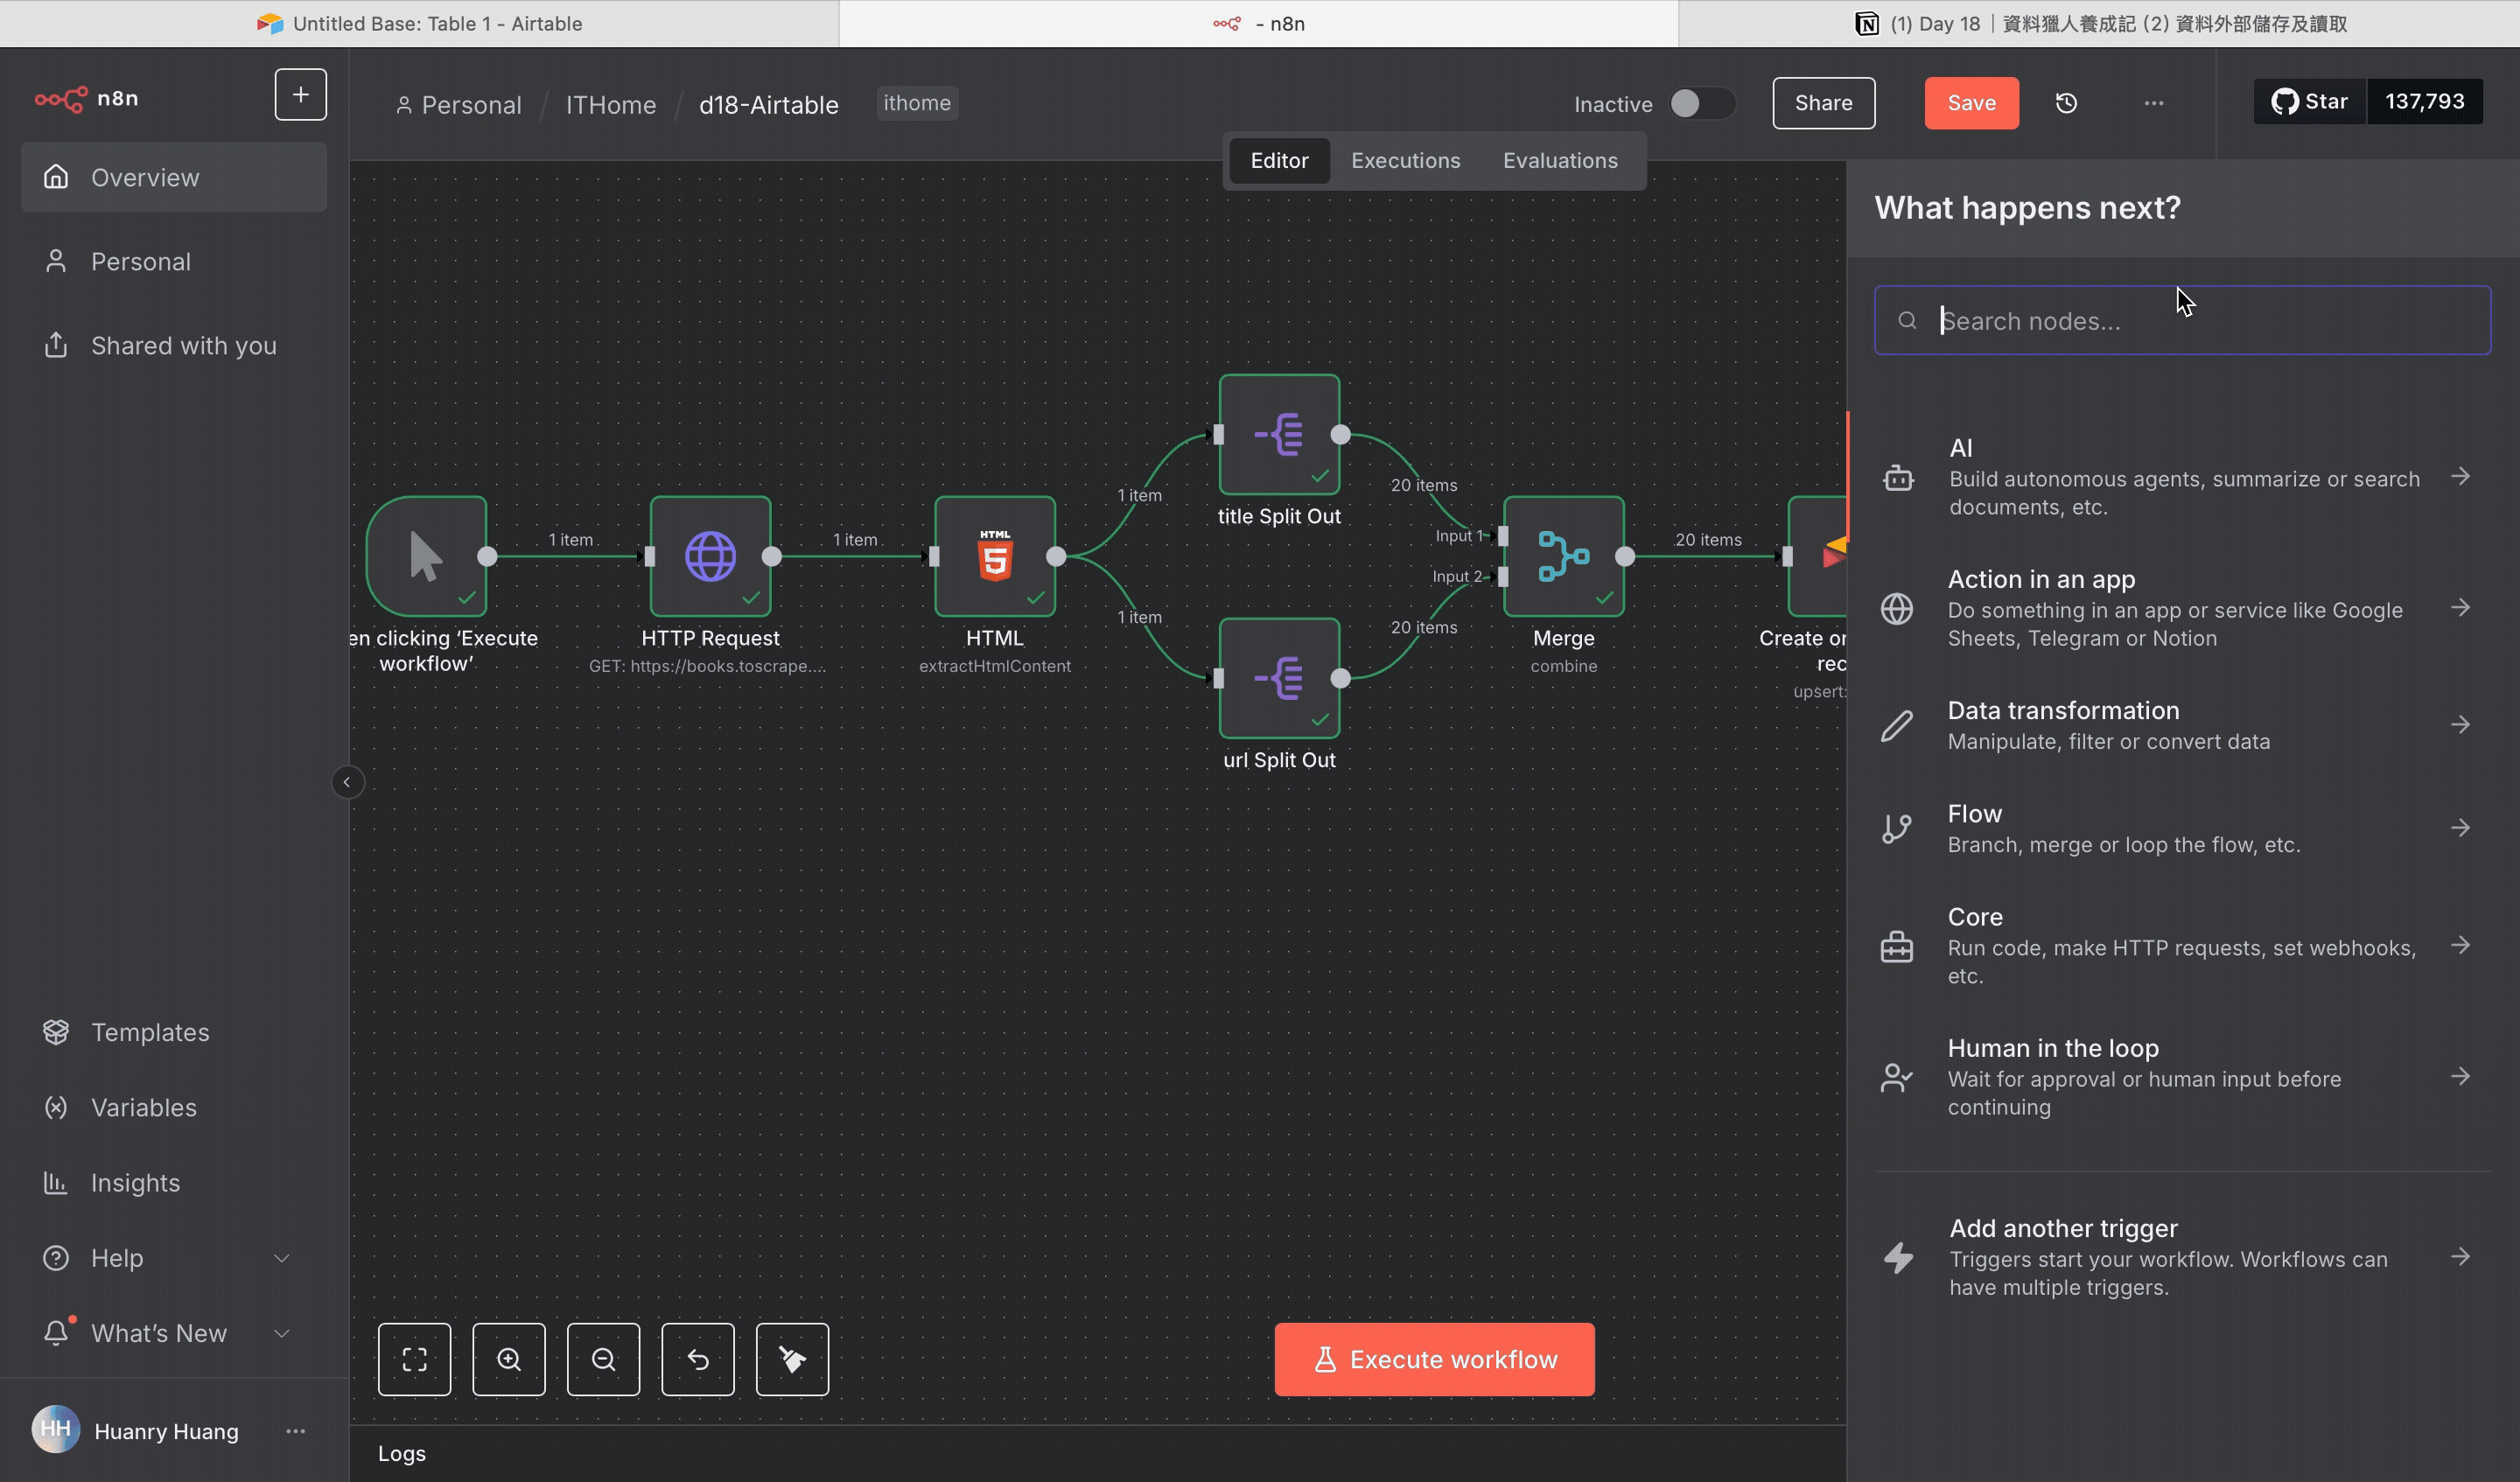
Task: Click the tidy up workflow broom icon
Action: 792,1359
